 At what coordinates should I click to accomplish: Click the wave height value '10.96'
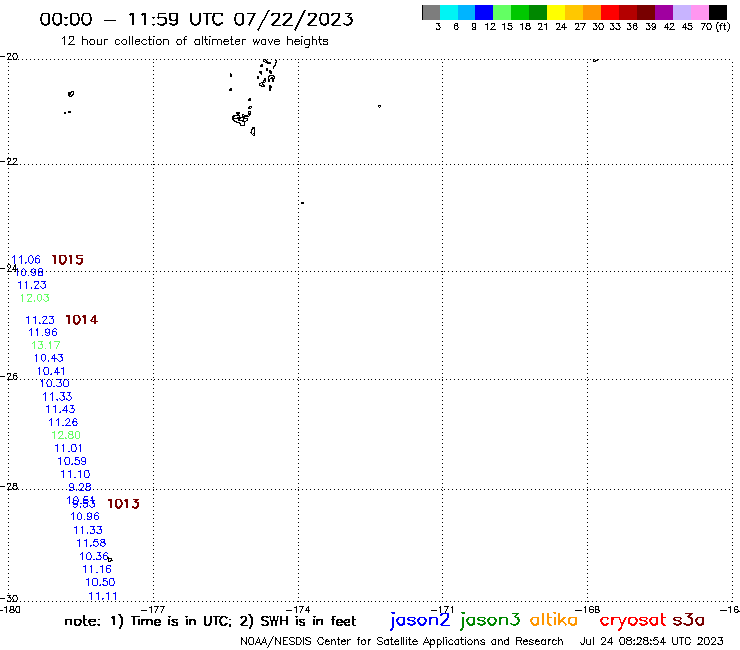pos(85,516)
